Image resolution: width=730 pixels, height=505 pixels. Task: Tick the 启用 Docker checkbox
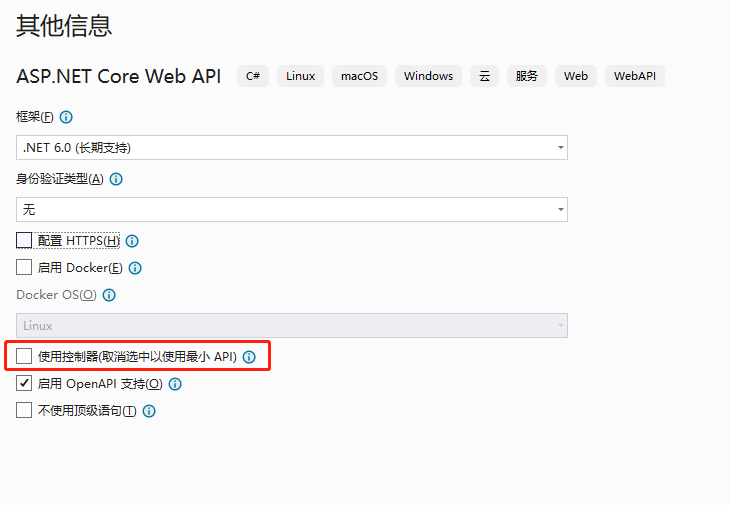(24, 268)
